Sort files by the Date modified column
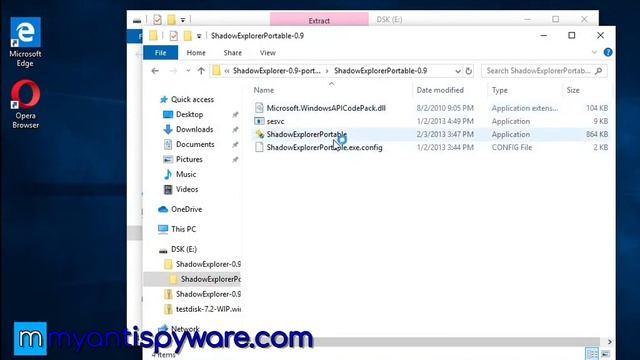 click(440, 90)
